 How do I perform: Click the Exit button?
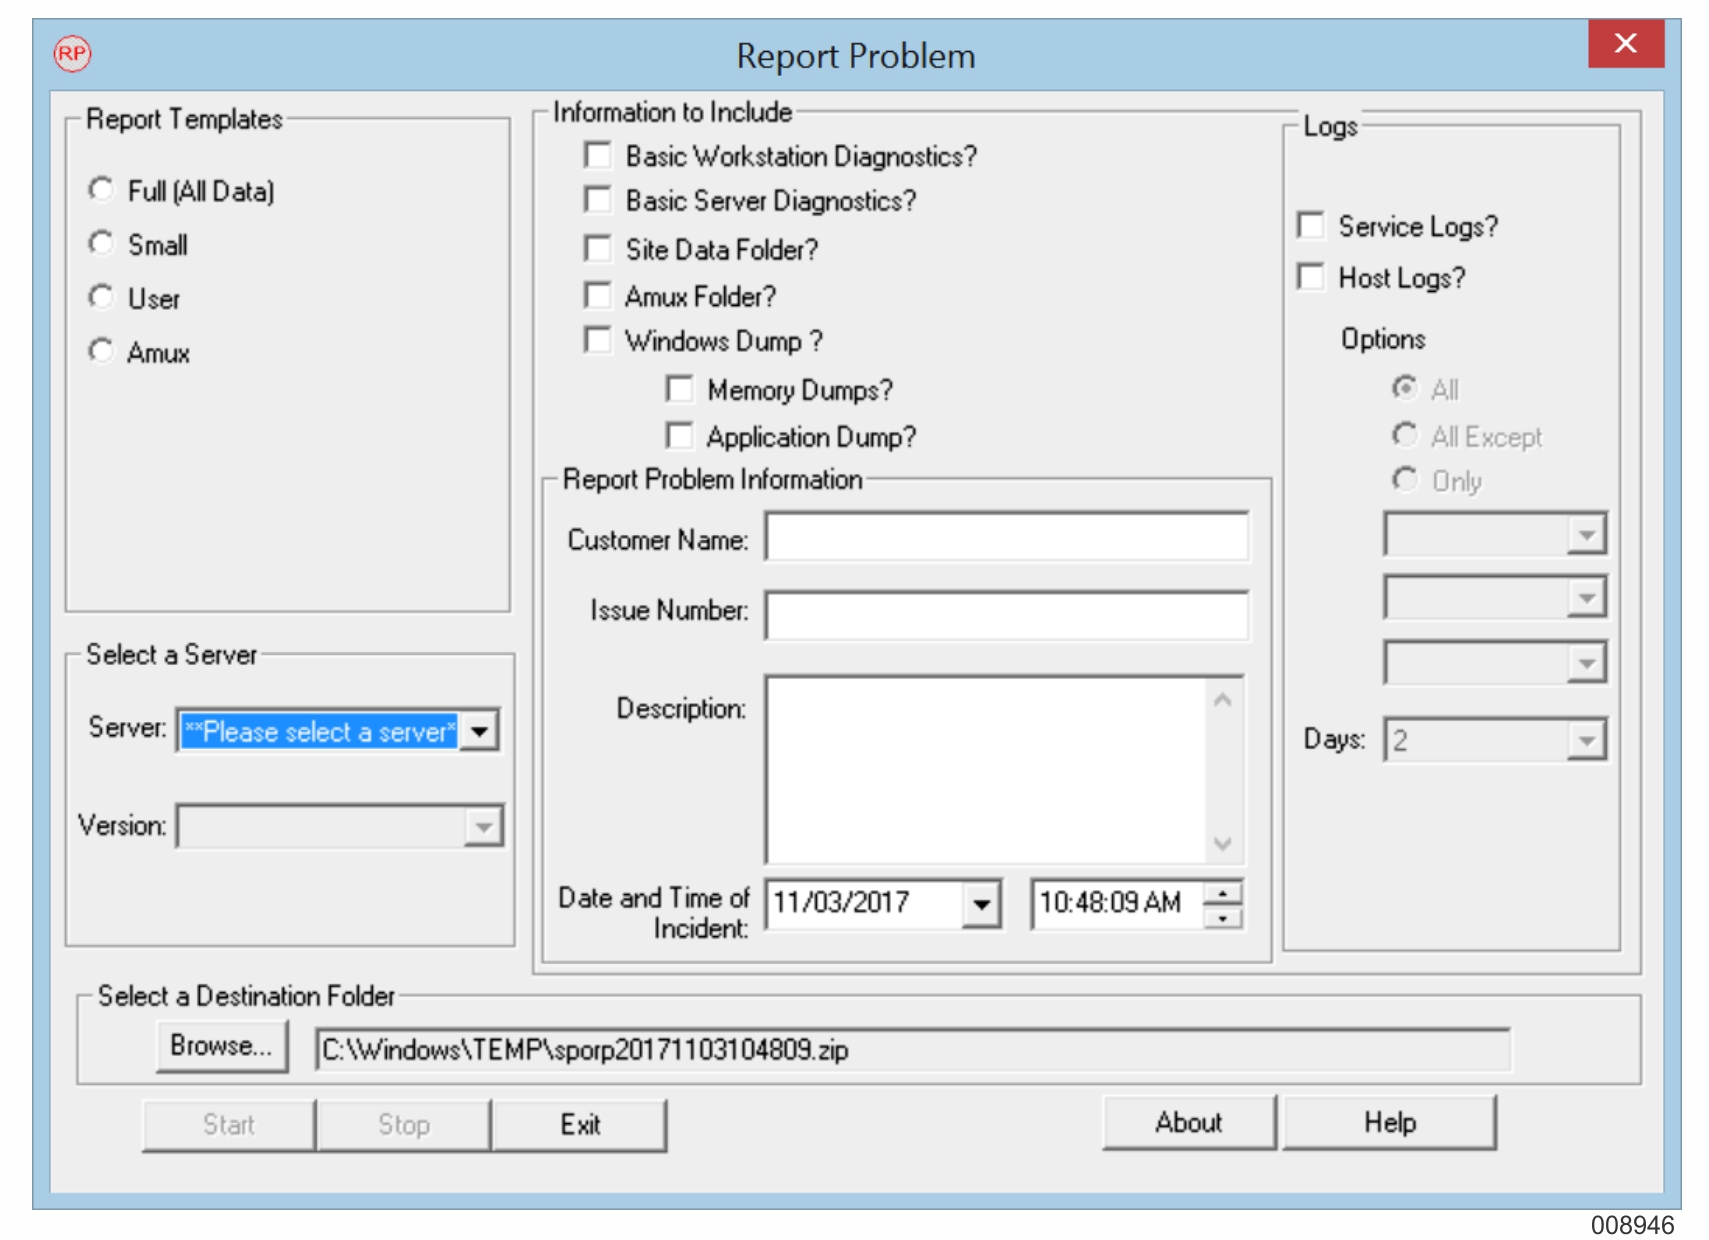tap(580, 1125)
